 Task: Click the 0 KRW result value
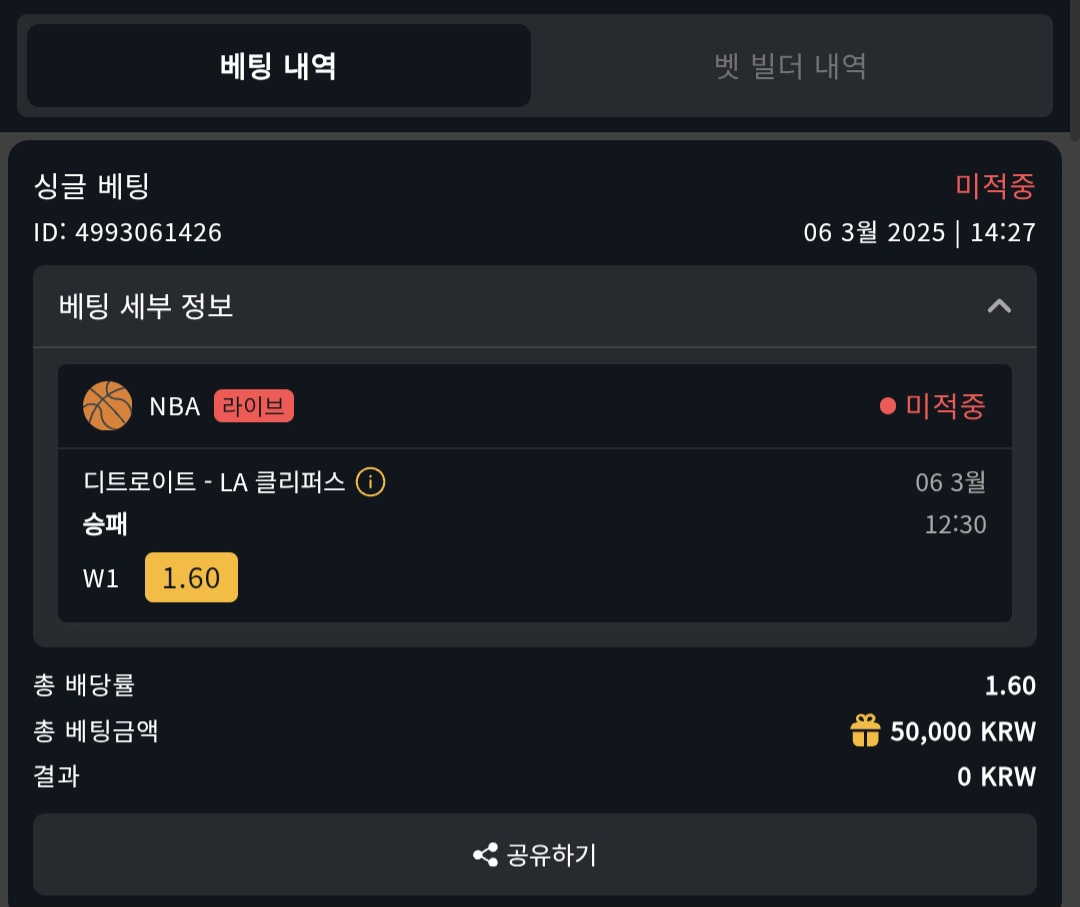coord(996,777)
